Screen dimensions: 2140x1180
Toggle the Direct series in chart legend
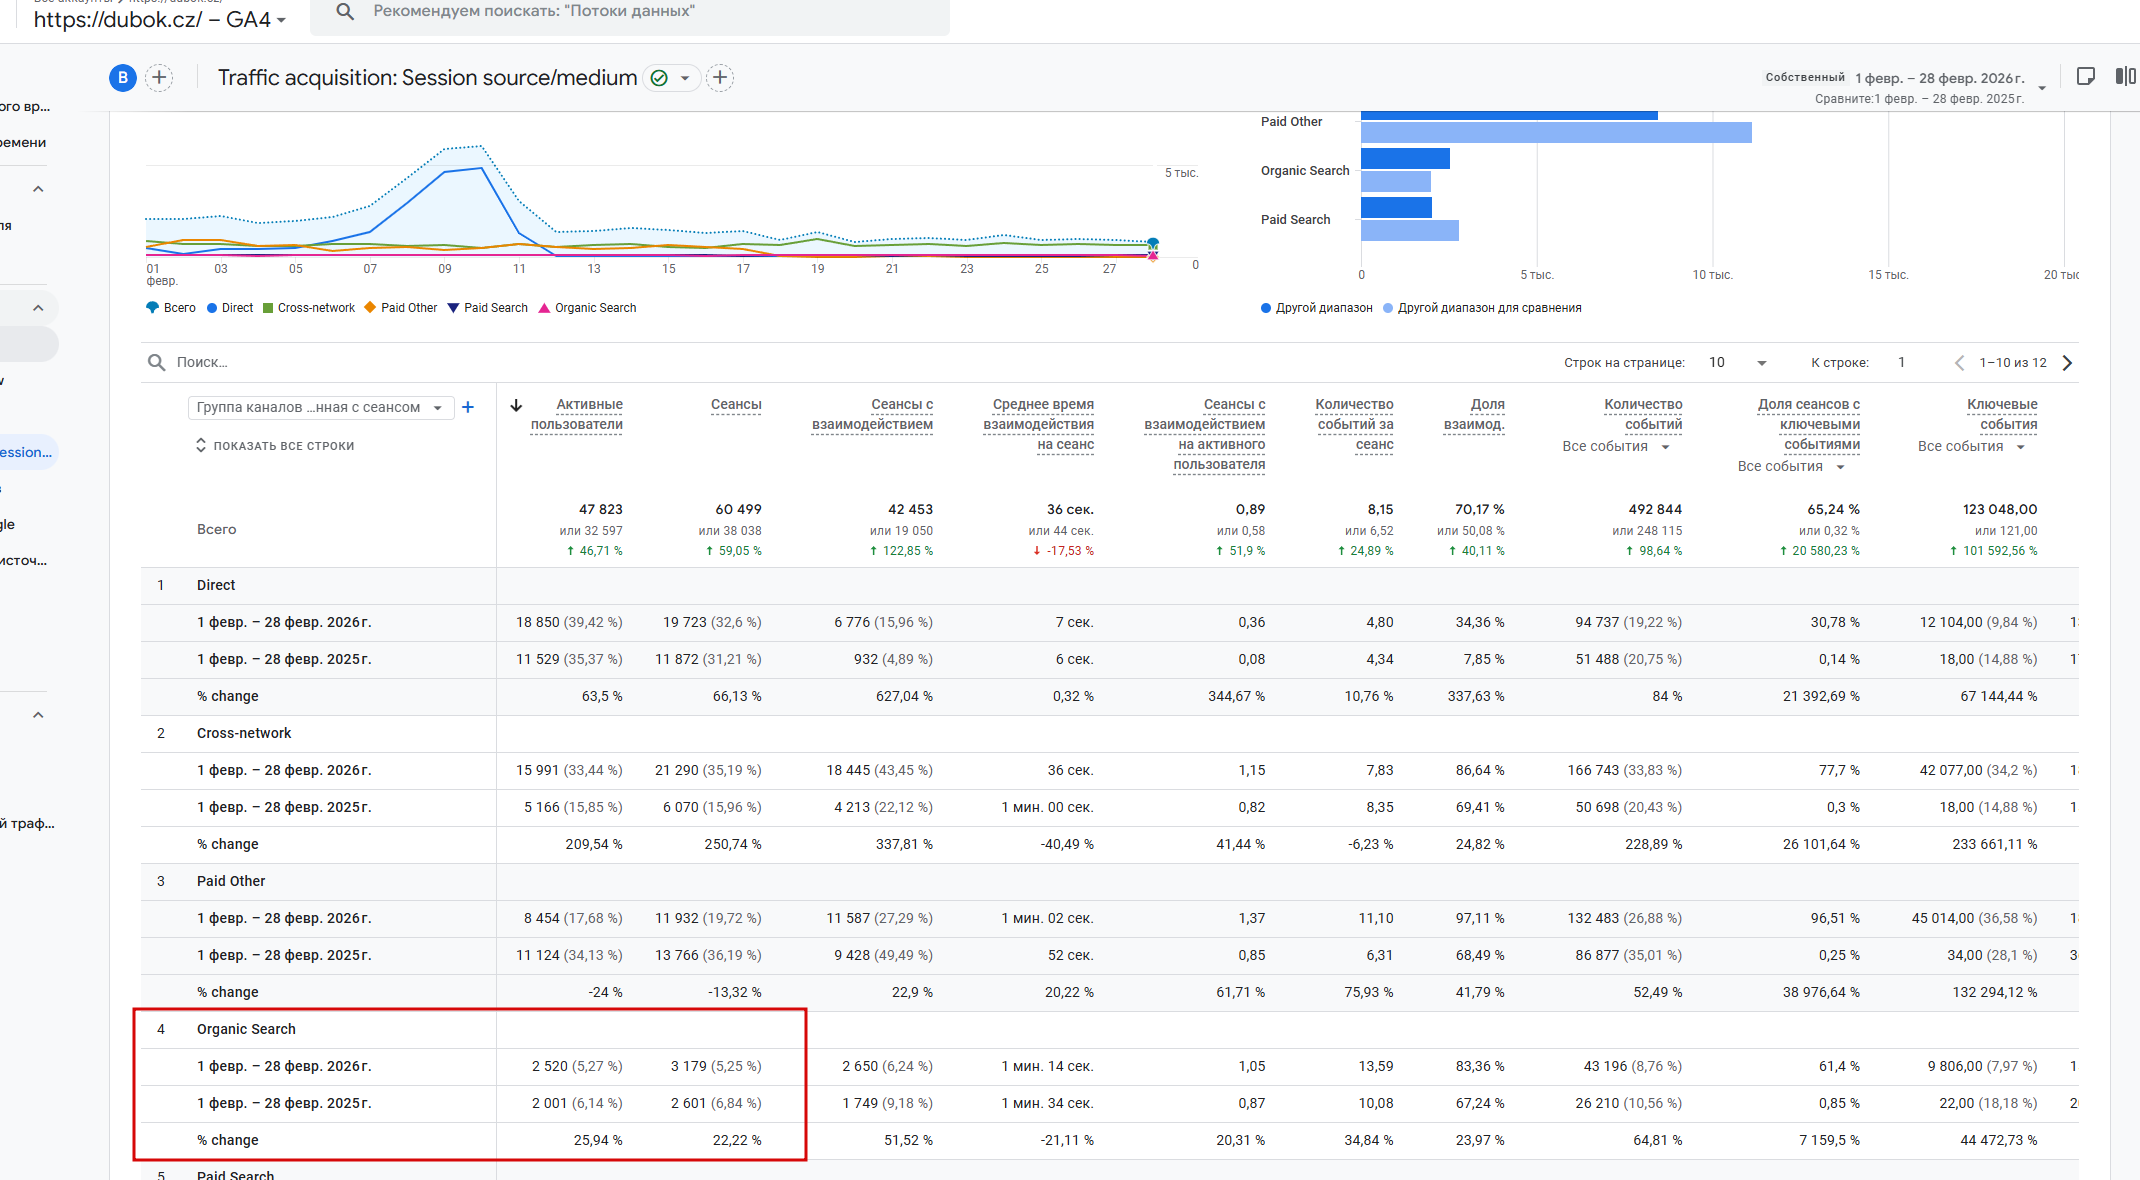pyautogui.click(x=230, y=308)
